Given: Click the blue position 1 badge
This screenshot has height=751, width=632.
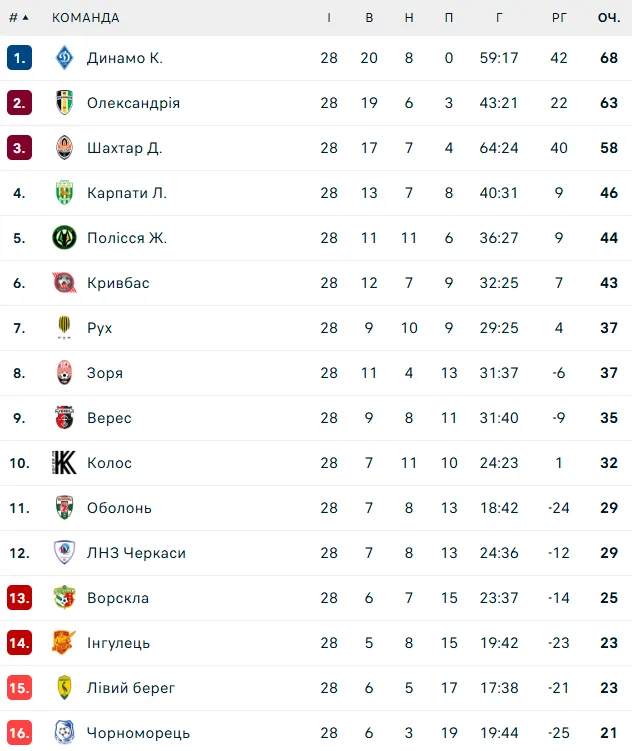Looking at the screenshot, I should click(20, 58).
